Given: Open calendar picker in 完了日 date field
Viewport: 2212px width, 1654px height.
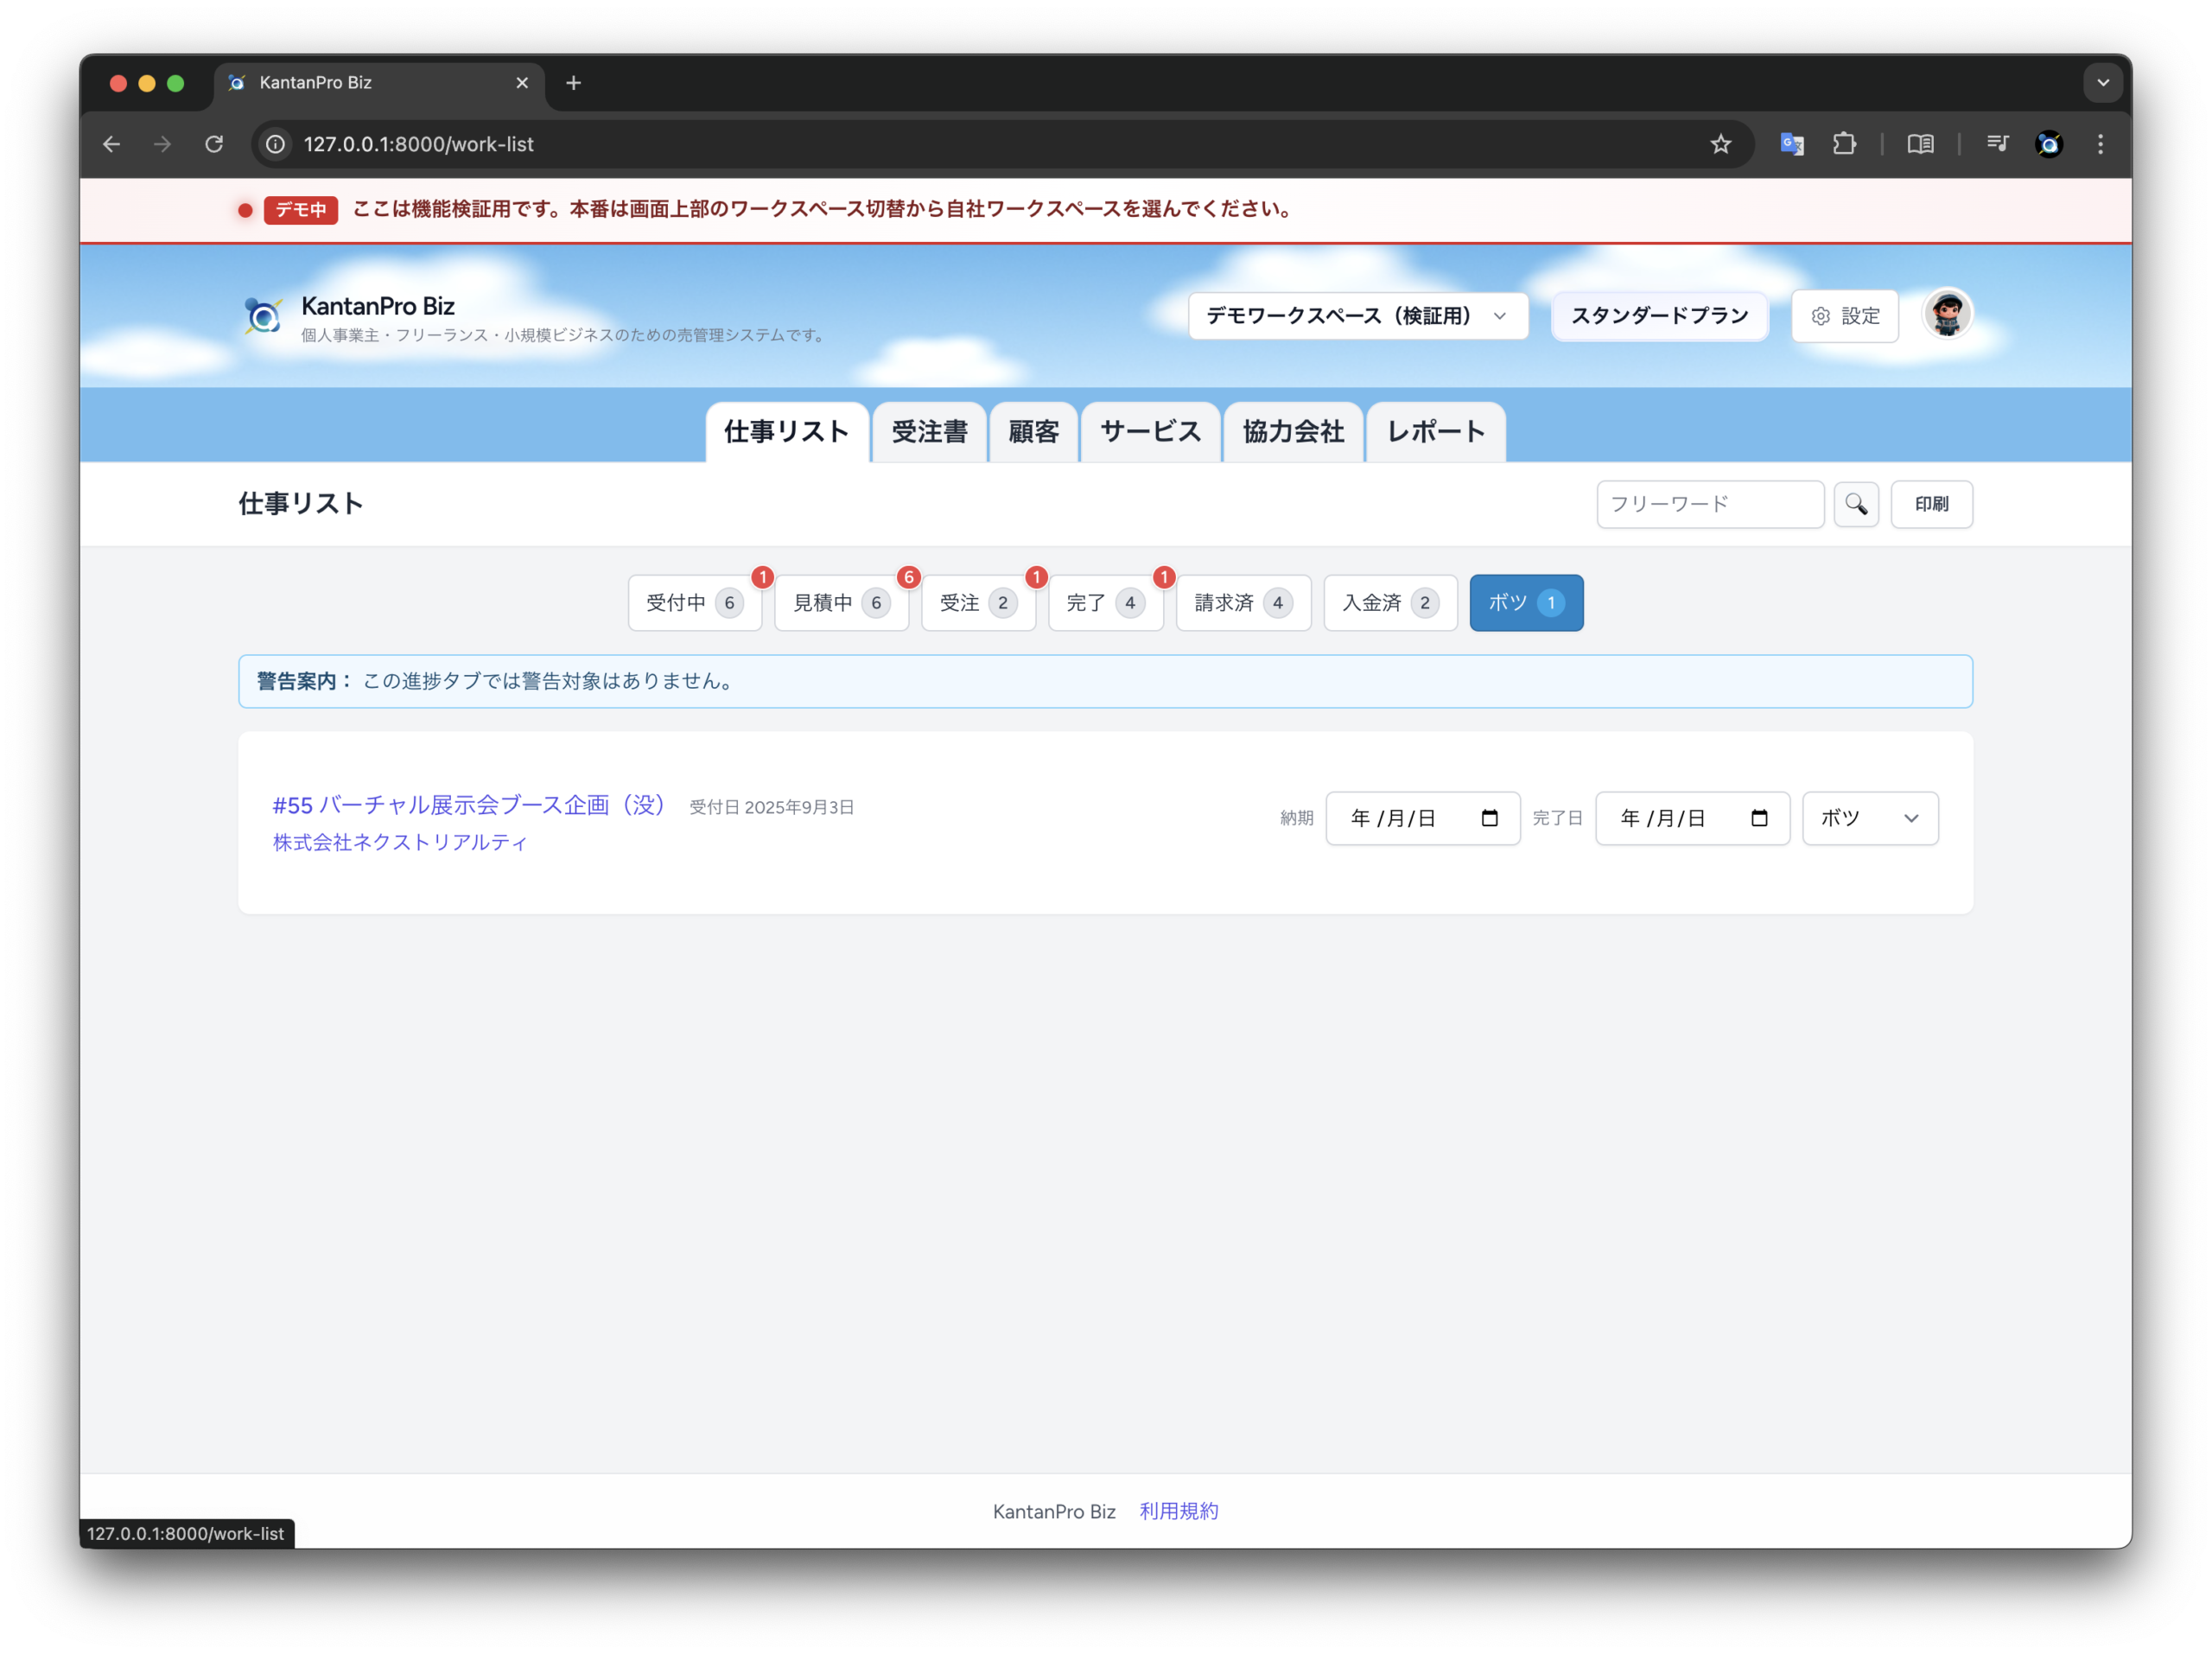Looking at the screenshot, I should pos(1759,818).
